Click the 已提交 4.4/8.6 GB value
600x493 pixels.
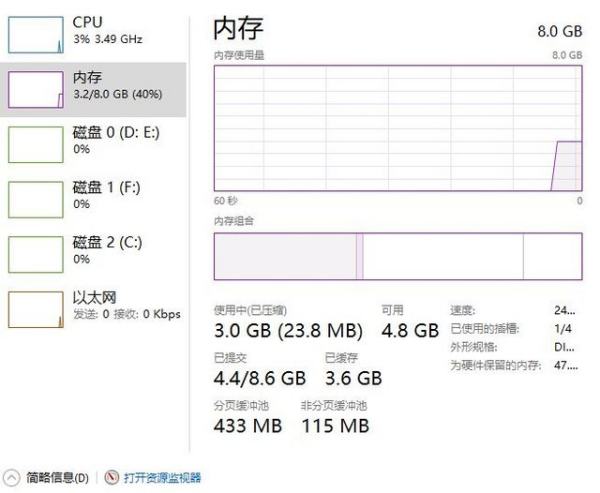pyautogui.click(x=260, y=378)
